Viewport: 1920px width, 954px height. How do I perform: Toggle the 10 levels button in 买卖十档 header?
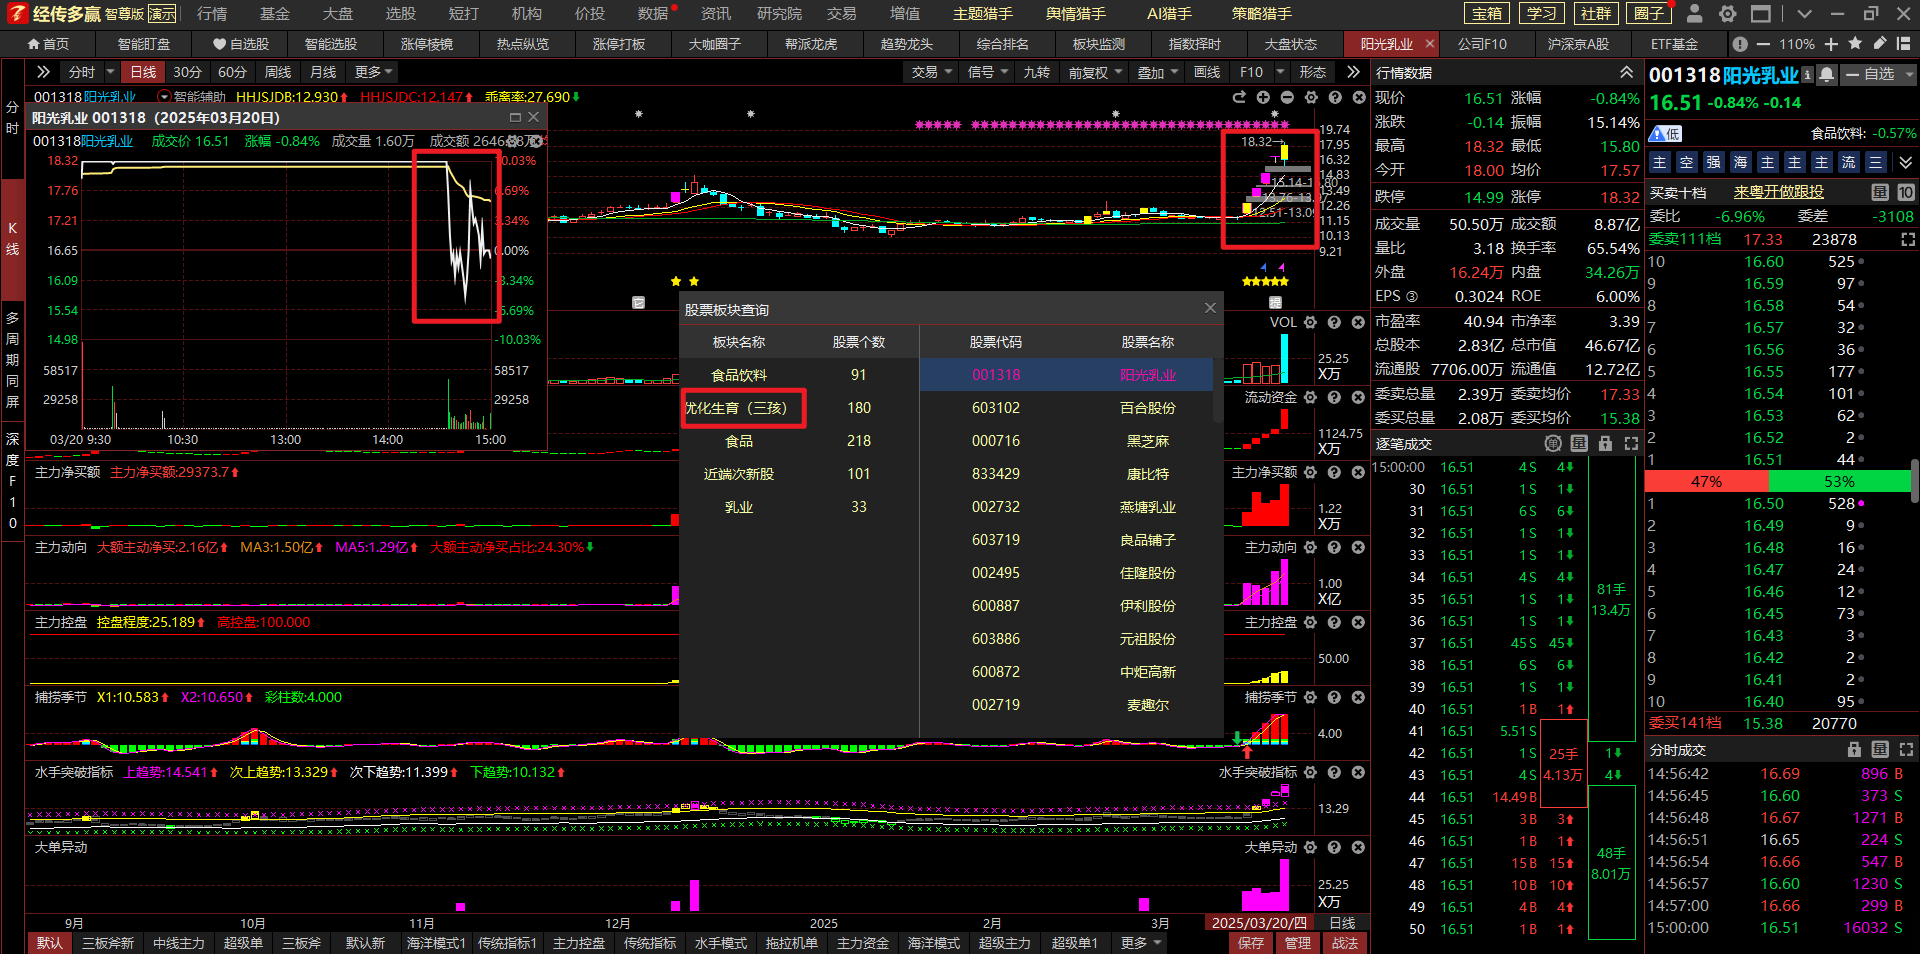(1906, 192)
